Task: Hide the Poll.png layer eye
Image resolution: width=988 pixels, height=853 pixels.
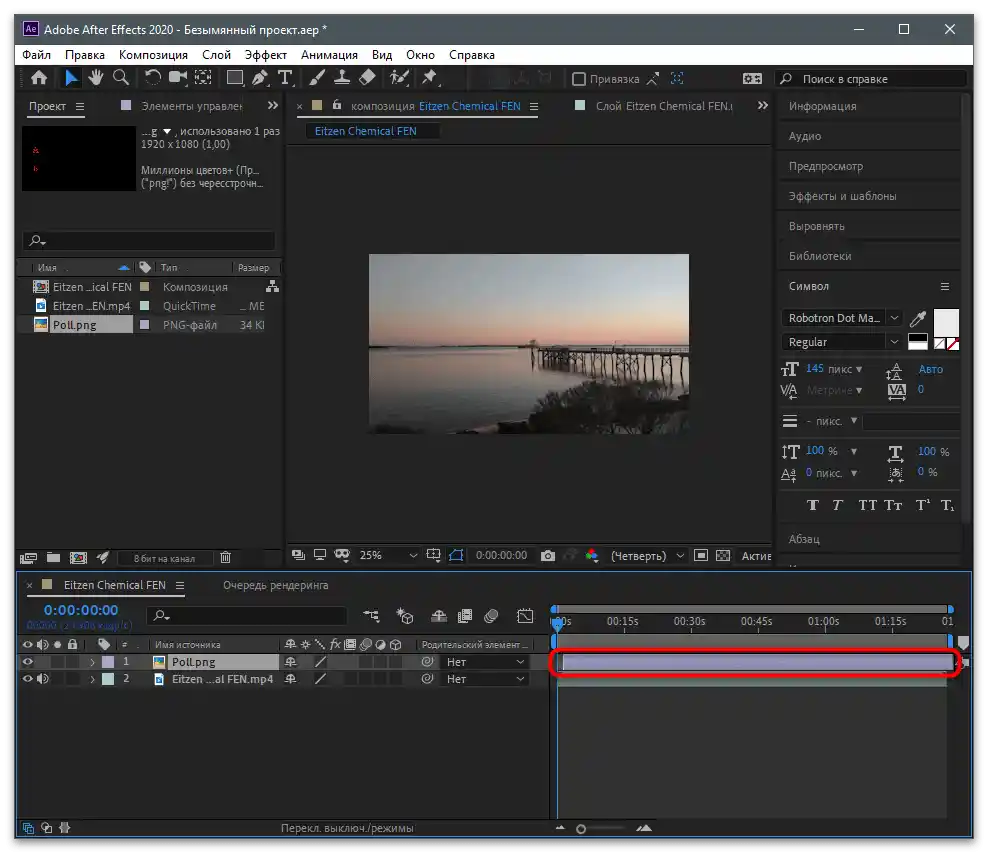Action: (x=27, y=662)
